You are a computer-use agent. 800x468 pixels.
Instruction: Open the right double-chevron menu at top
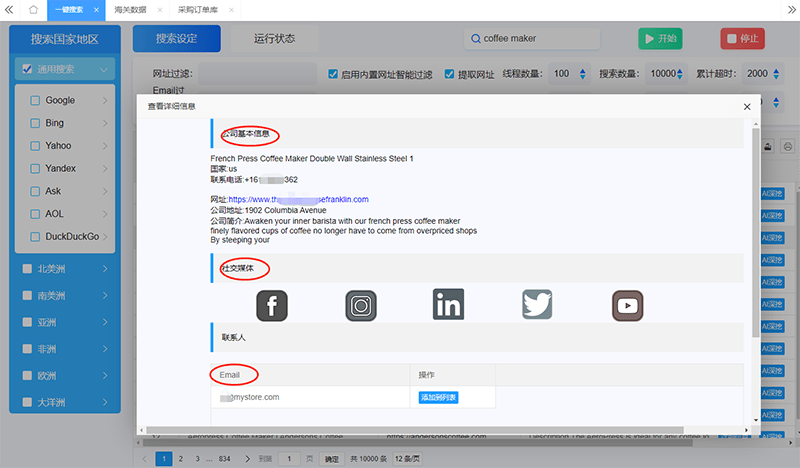pos(791,10)
